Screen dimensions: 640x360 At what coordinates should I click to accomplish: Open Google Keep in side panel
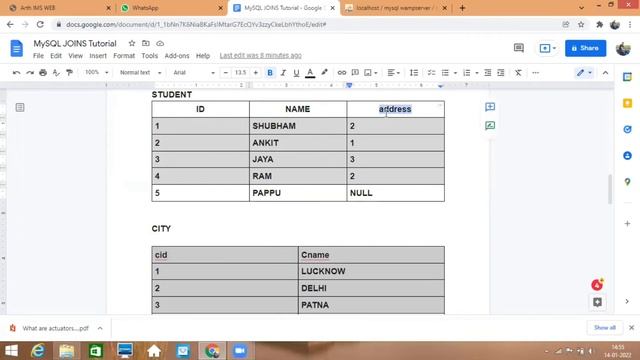627,103
